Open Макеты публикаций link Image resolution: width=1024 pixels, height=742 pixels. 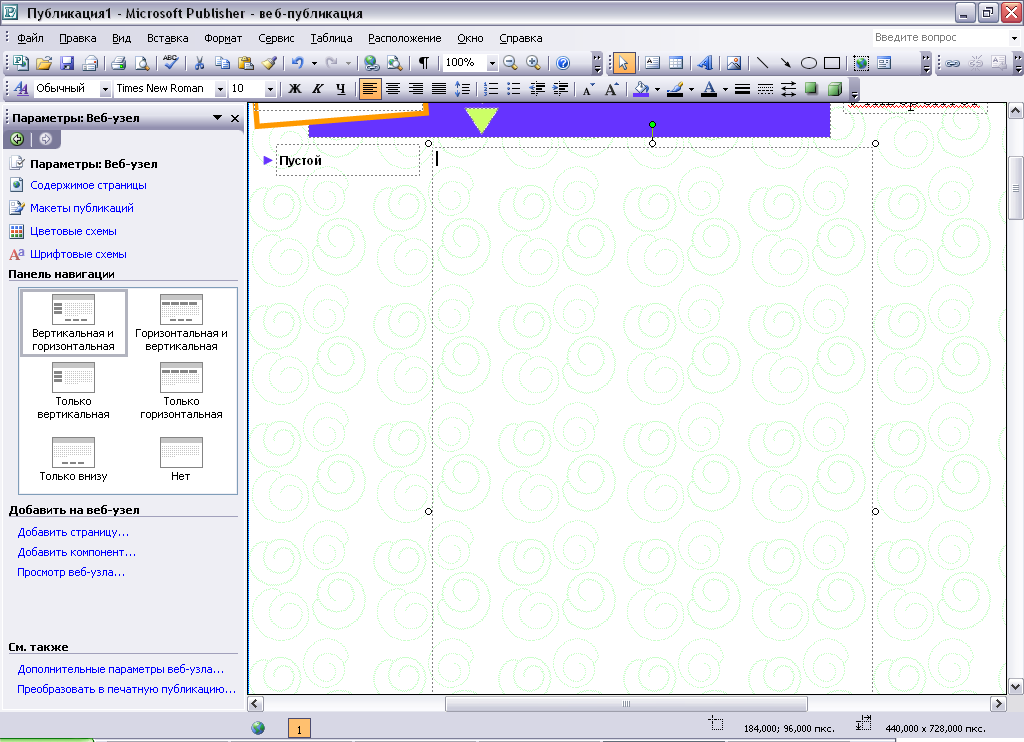click(82, 208)
